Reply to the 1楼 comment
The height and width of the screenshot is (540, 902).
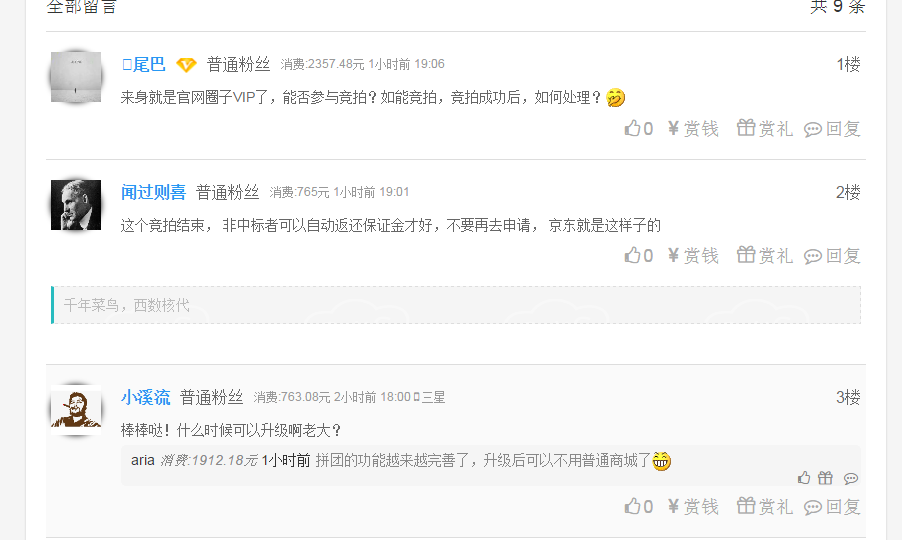832,128
